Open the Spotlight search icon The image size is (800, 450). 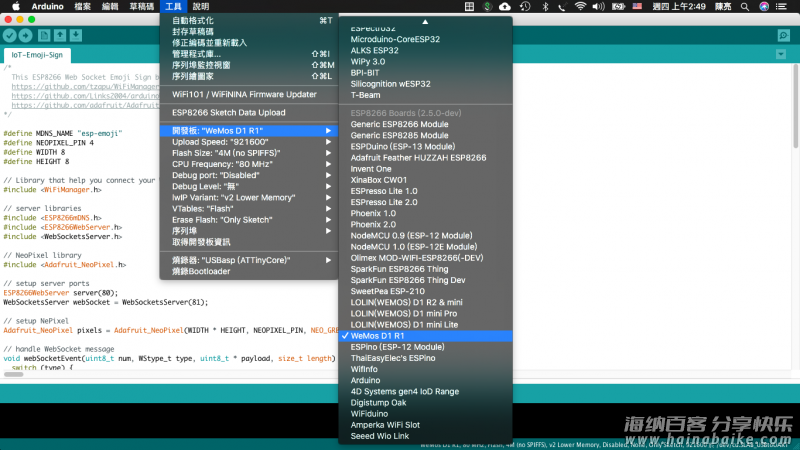click(745, 6)
